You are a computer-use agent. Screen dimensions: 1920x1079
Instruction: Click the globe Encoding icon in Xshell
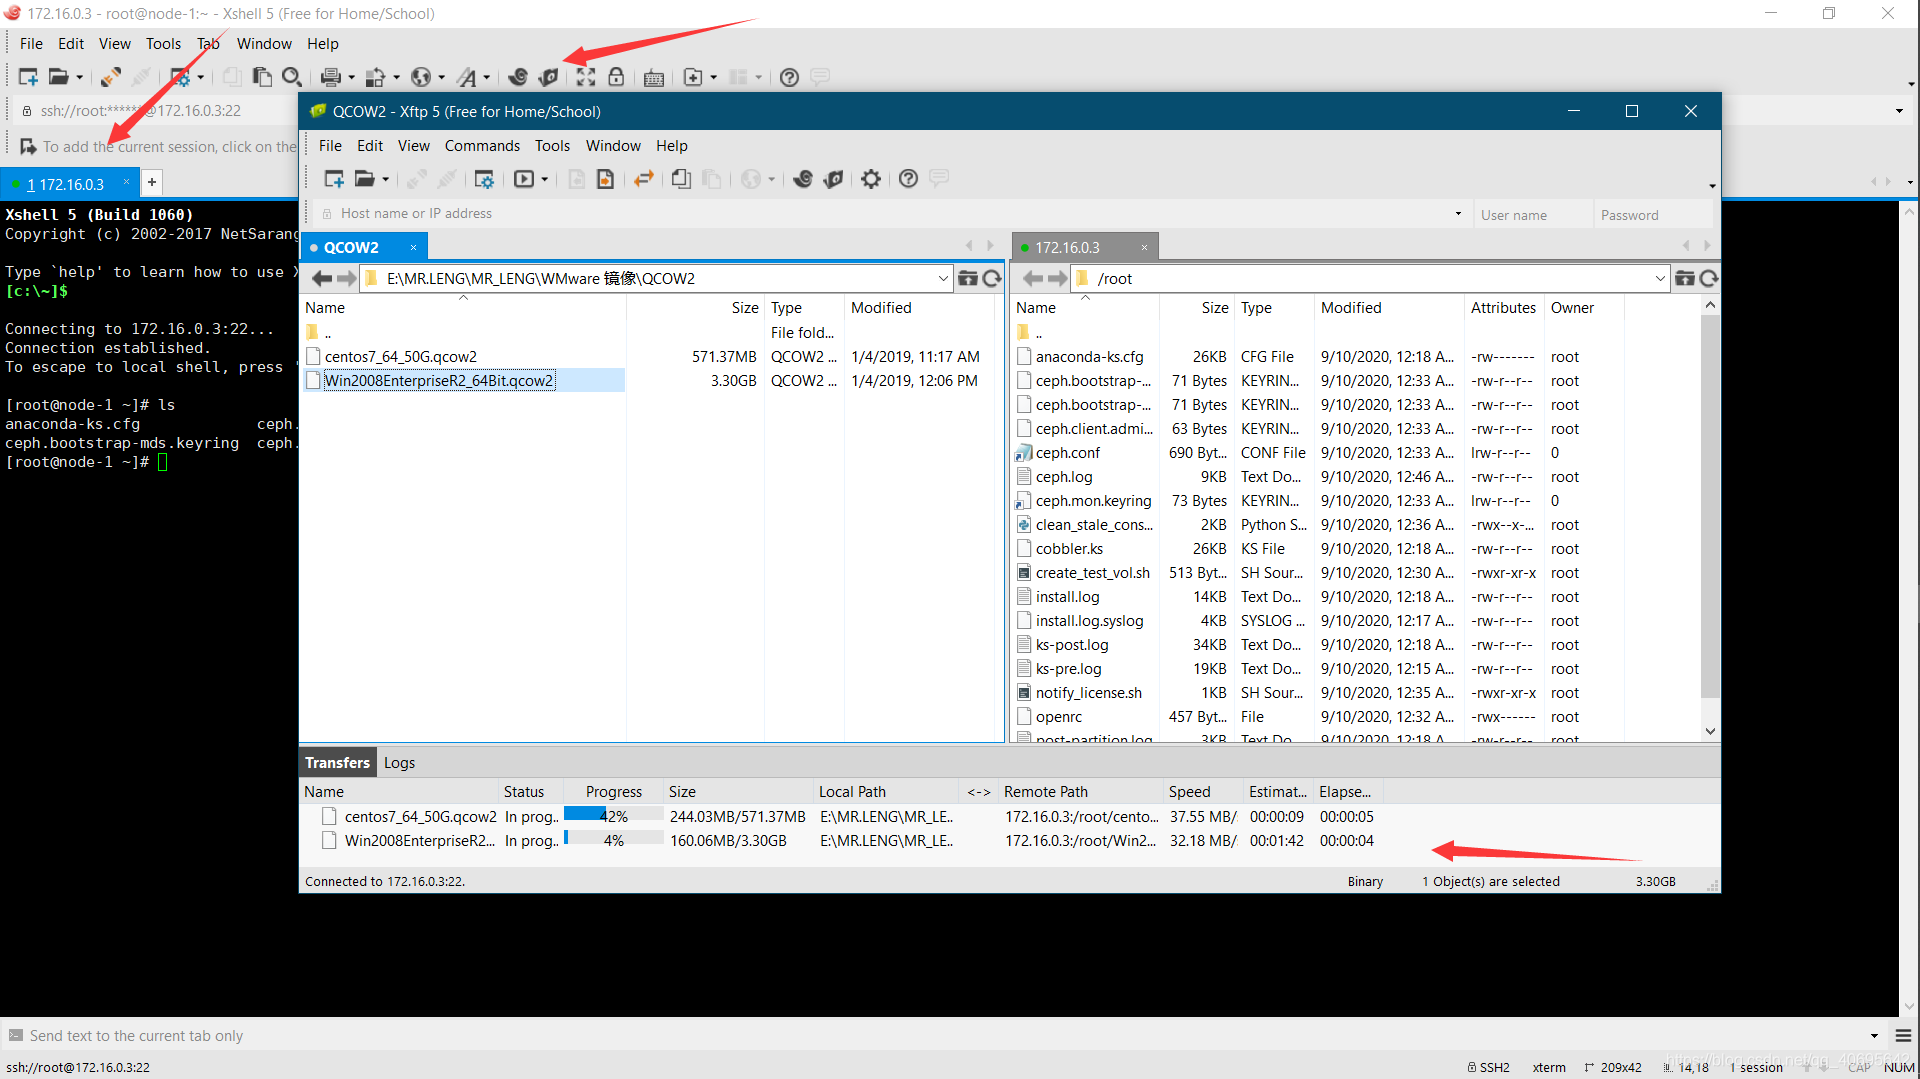tap(421, 77)
